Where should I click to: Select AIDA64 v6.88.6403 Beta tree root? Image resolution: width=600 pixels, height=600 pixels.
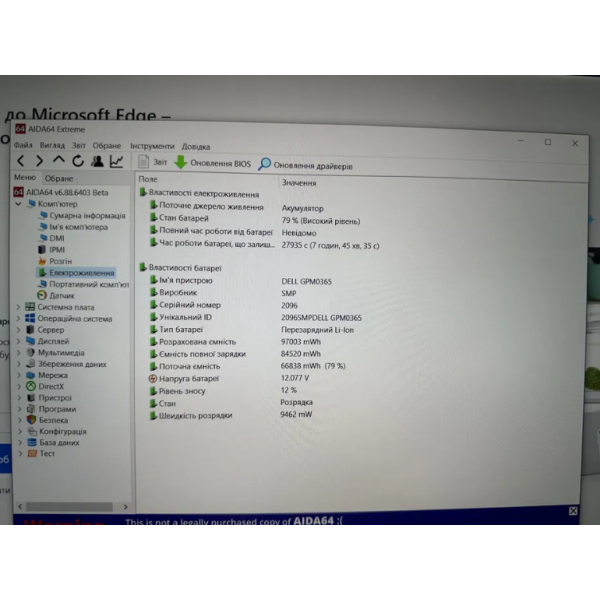61,192
